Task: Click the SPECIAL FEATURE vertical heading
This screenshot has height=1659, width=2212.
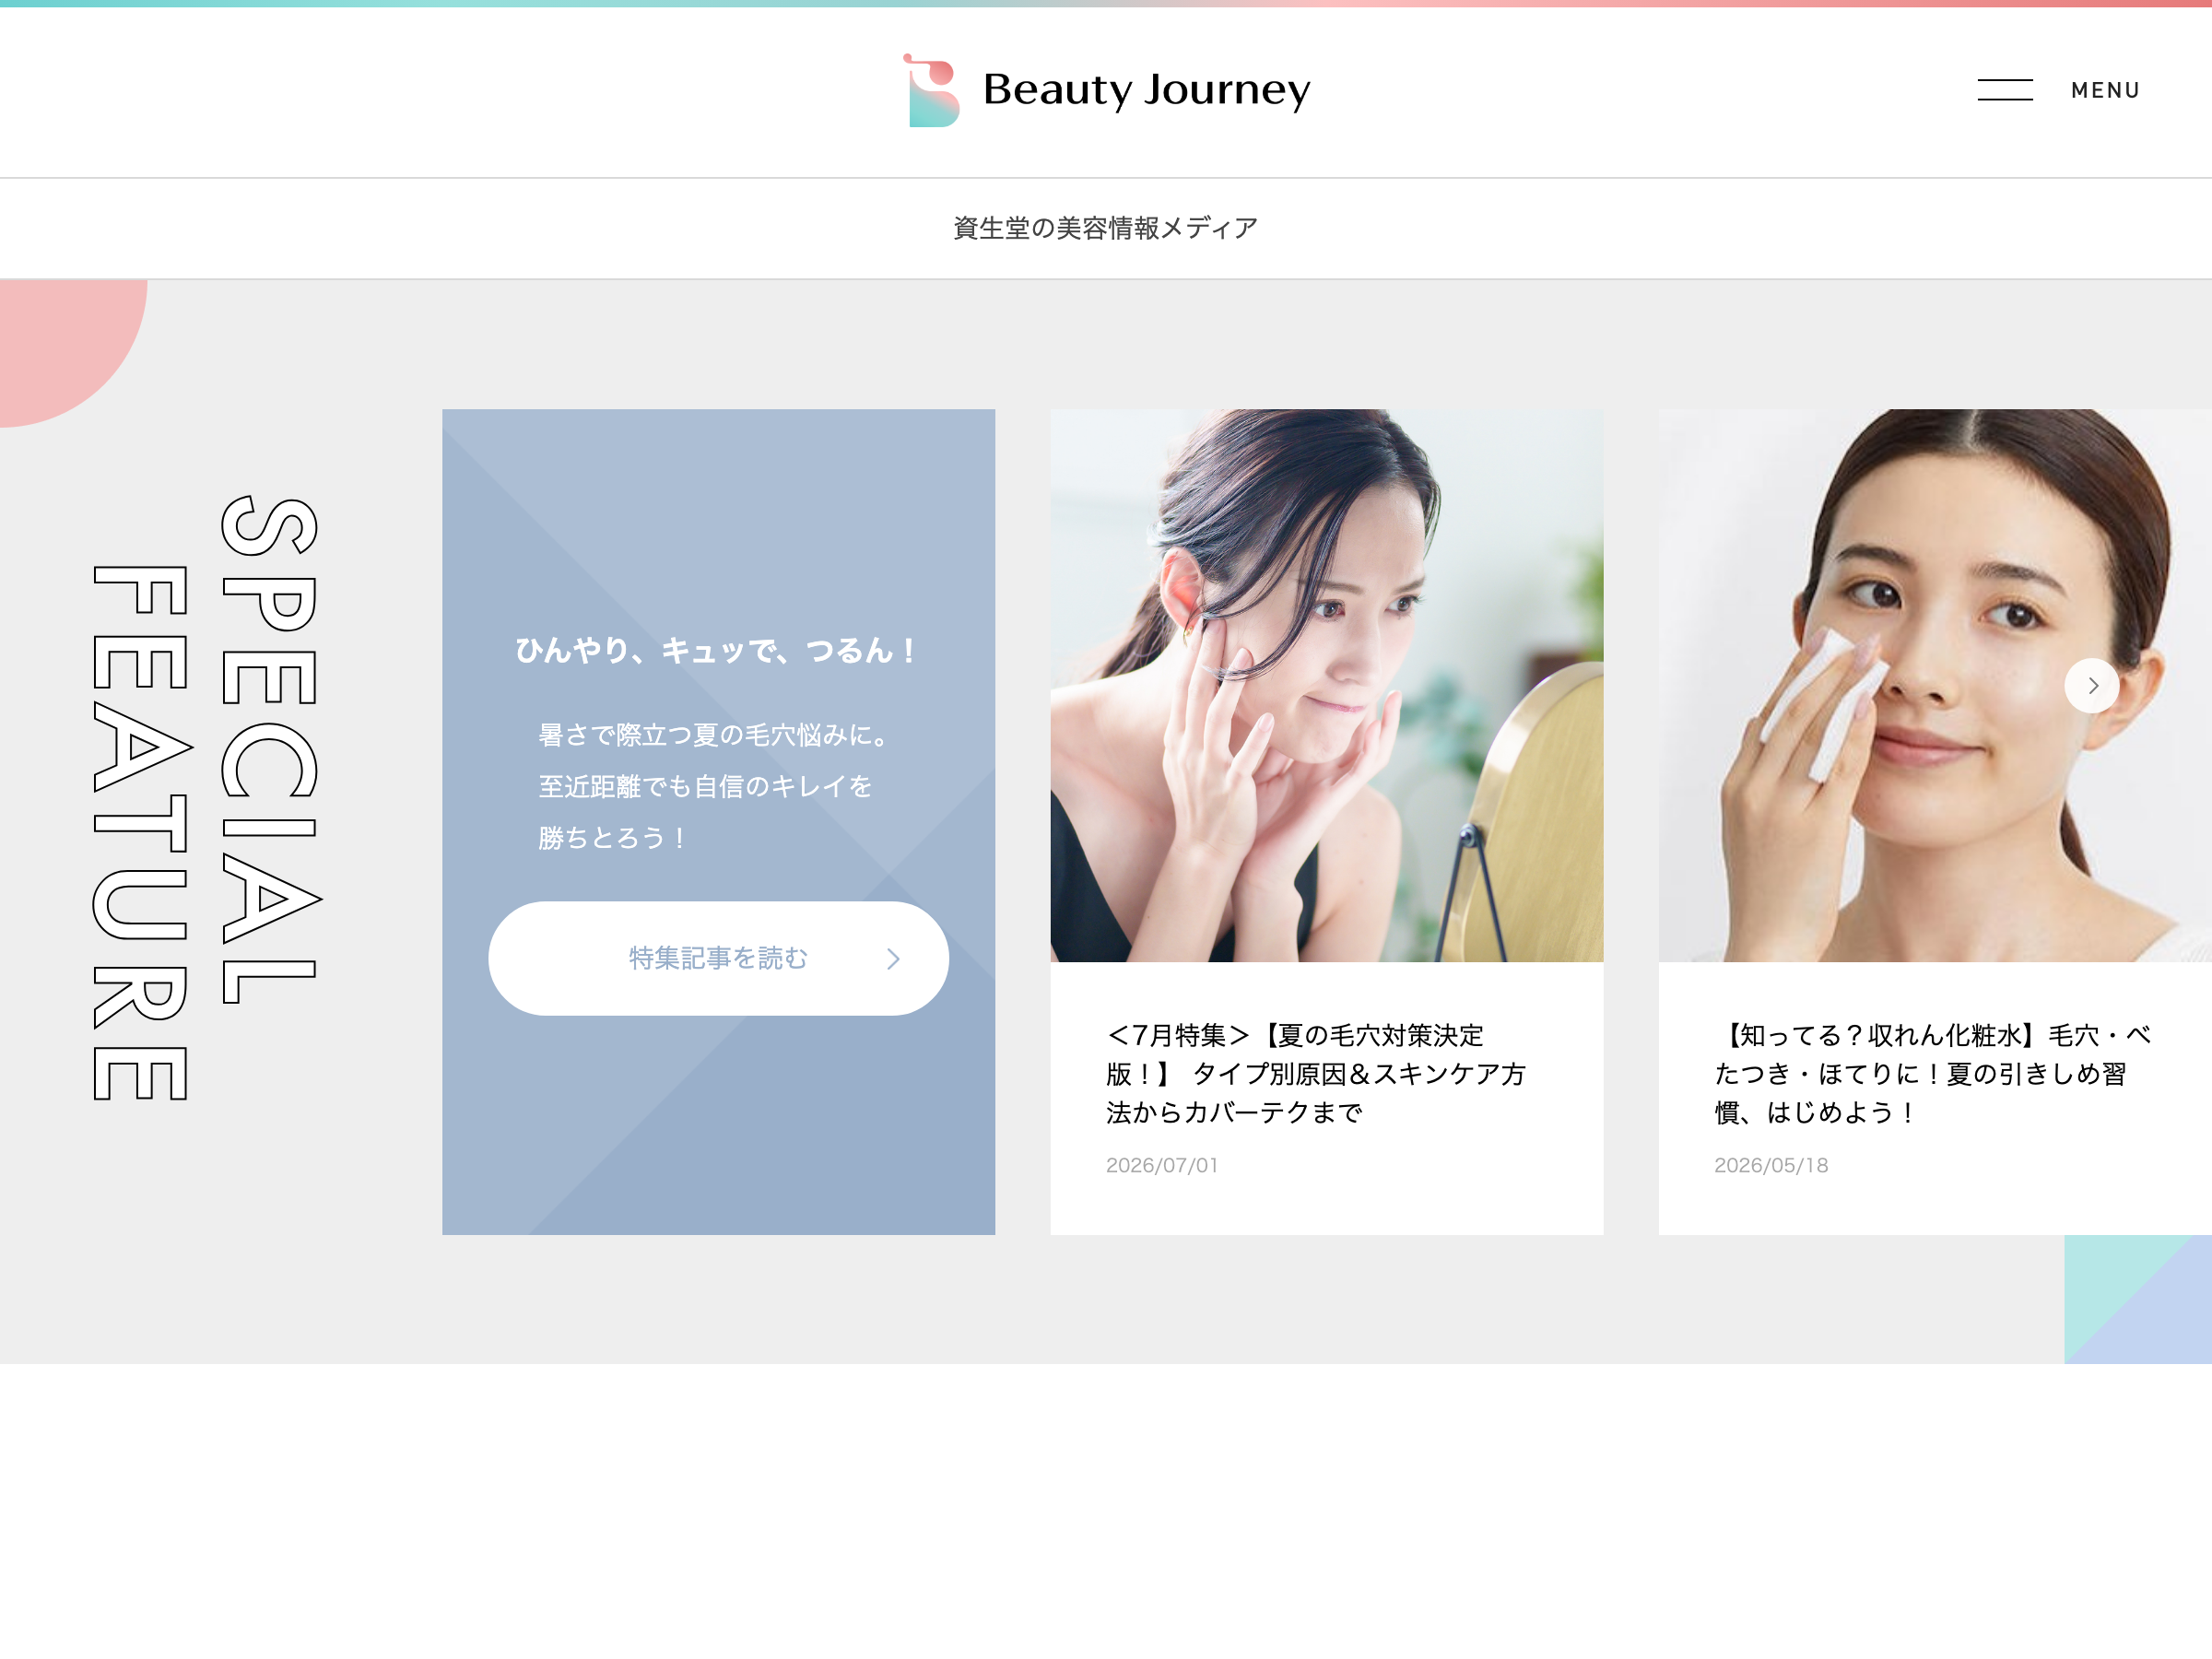Action: pos(207,798)
